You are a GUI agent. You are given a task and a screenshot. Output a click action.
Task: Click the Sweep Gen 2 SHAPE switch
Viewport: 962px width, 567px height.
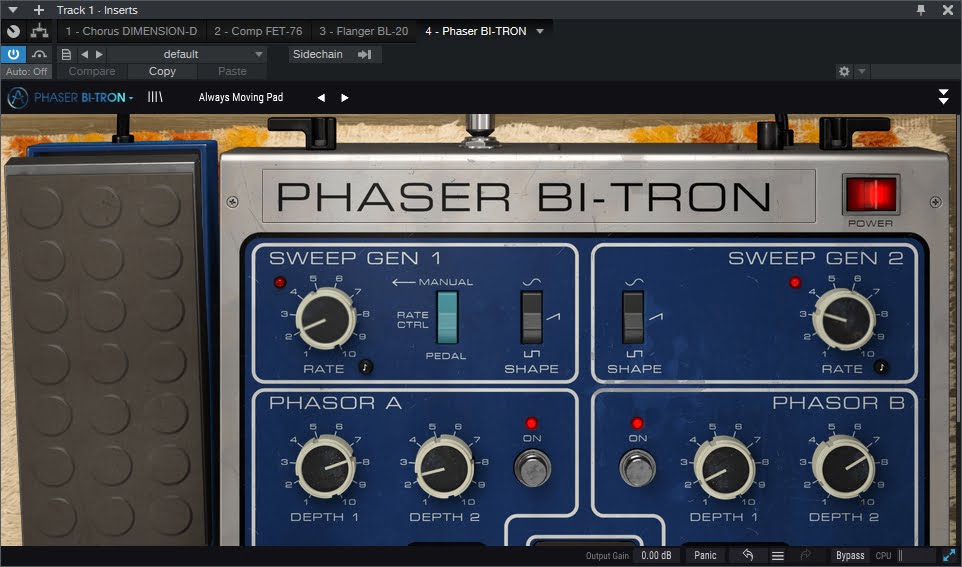pos(633,317)
